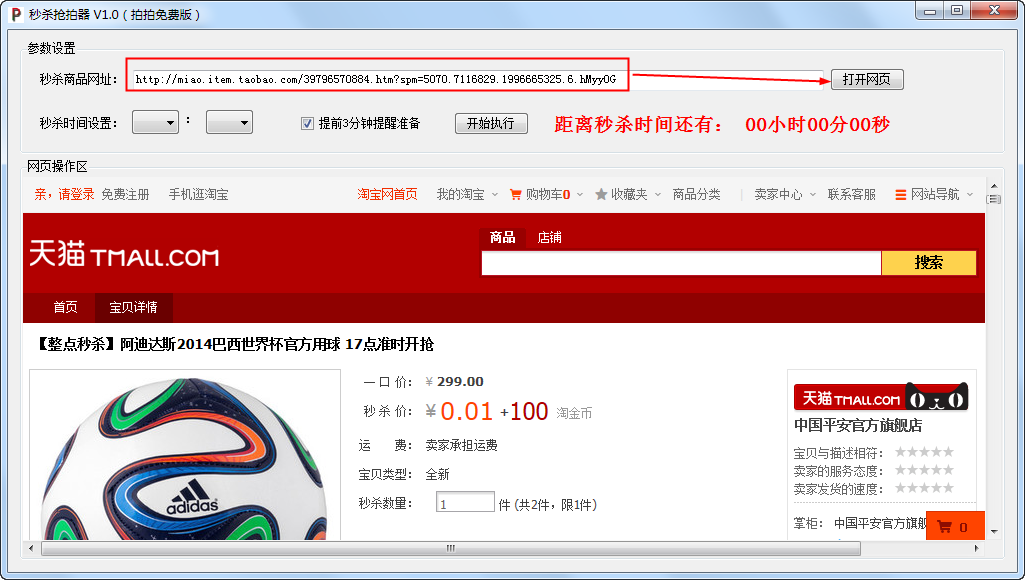The height and width of the screenshot is (580, 1025).
Task: Click the 天猫 TMALL.COM logo in red header
Action: click(124, 254)
